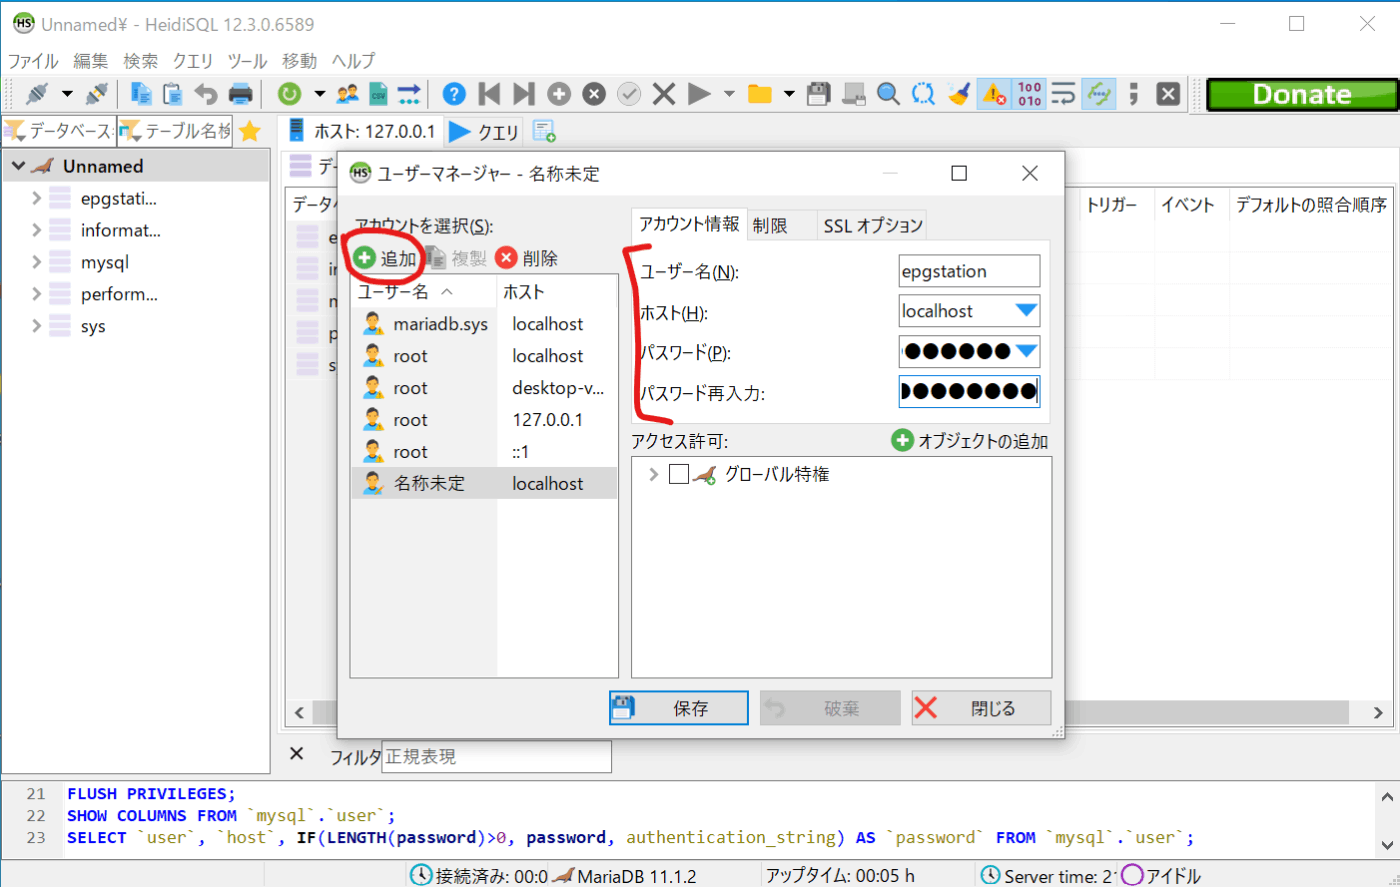Viewport: 1400px width, 887px height.
Task: Expand the グローバル特権 privileges node
Action: tap(654, 475)
